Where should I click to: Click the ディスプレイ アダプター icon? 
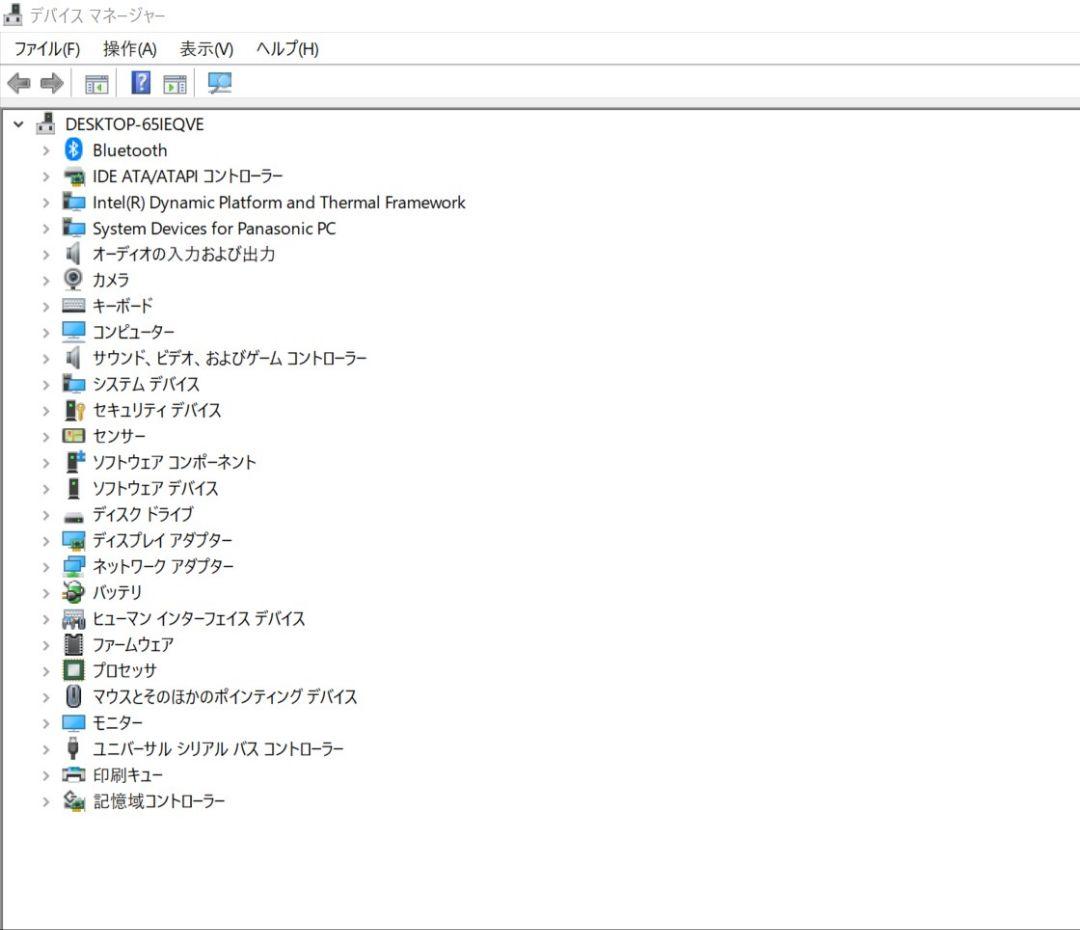click(74, 541)
